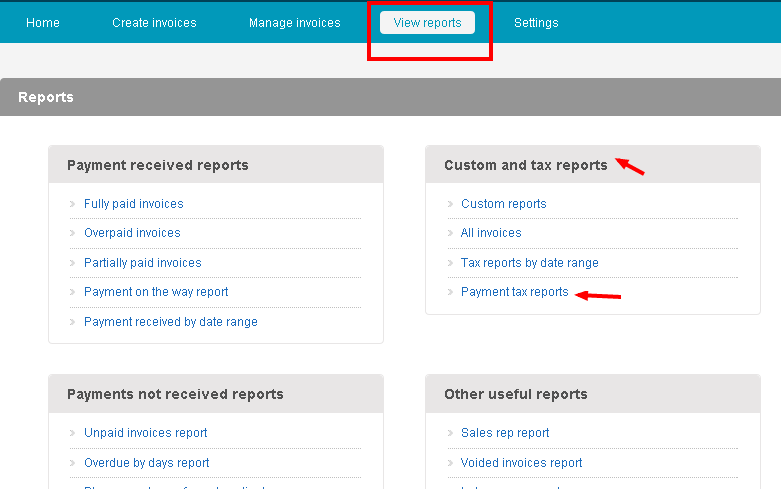Select the View reports tab
Viewport: 781px width, 489px height.
point(427,23)
